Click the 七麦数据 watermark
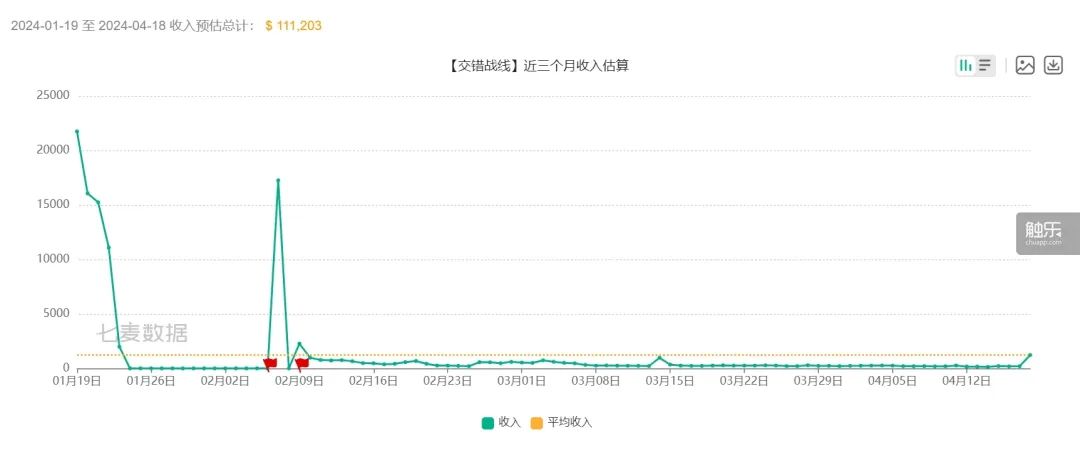The image size is (1080, 468). [142, 333]
